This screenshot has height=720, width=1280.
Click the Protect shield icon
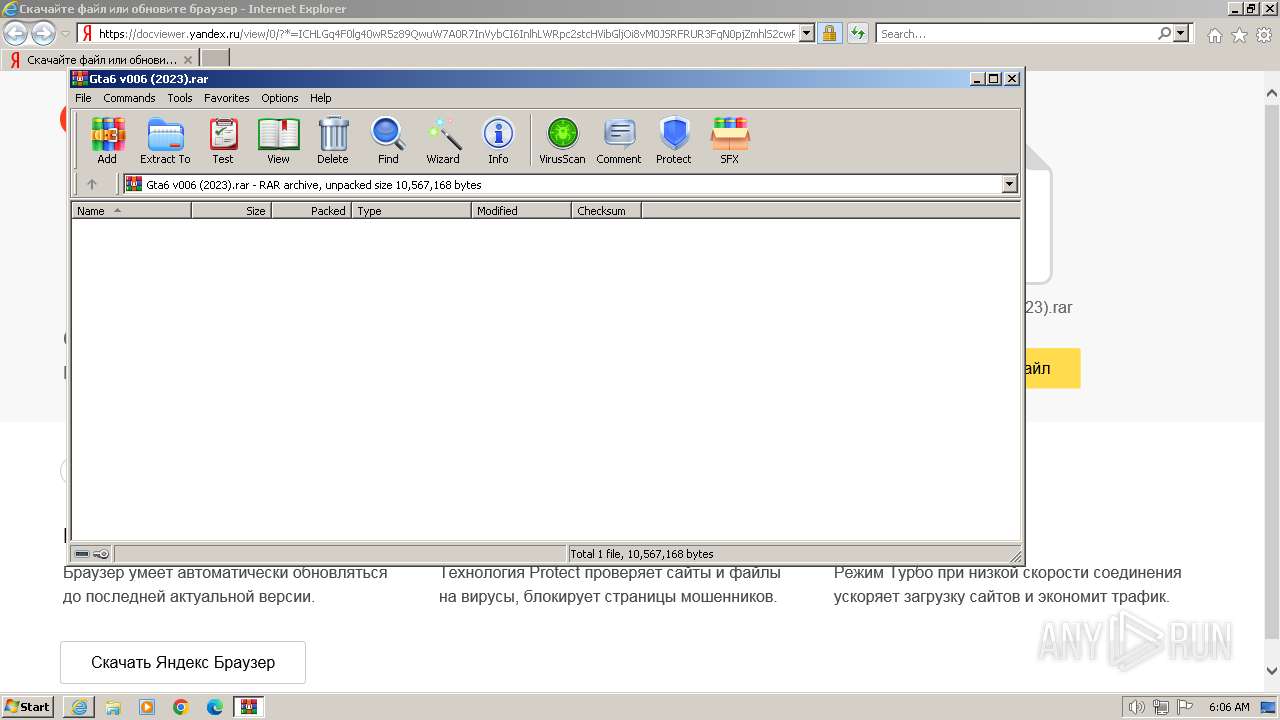[x=674, y=140]
